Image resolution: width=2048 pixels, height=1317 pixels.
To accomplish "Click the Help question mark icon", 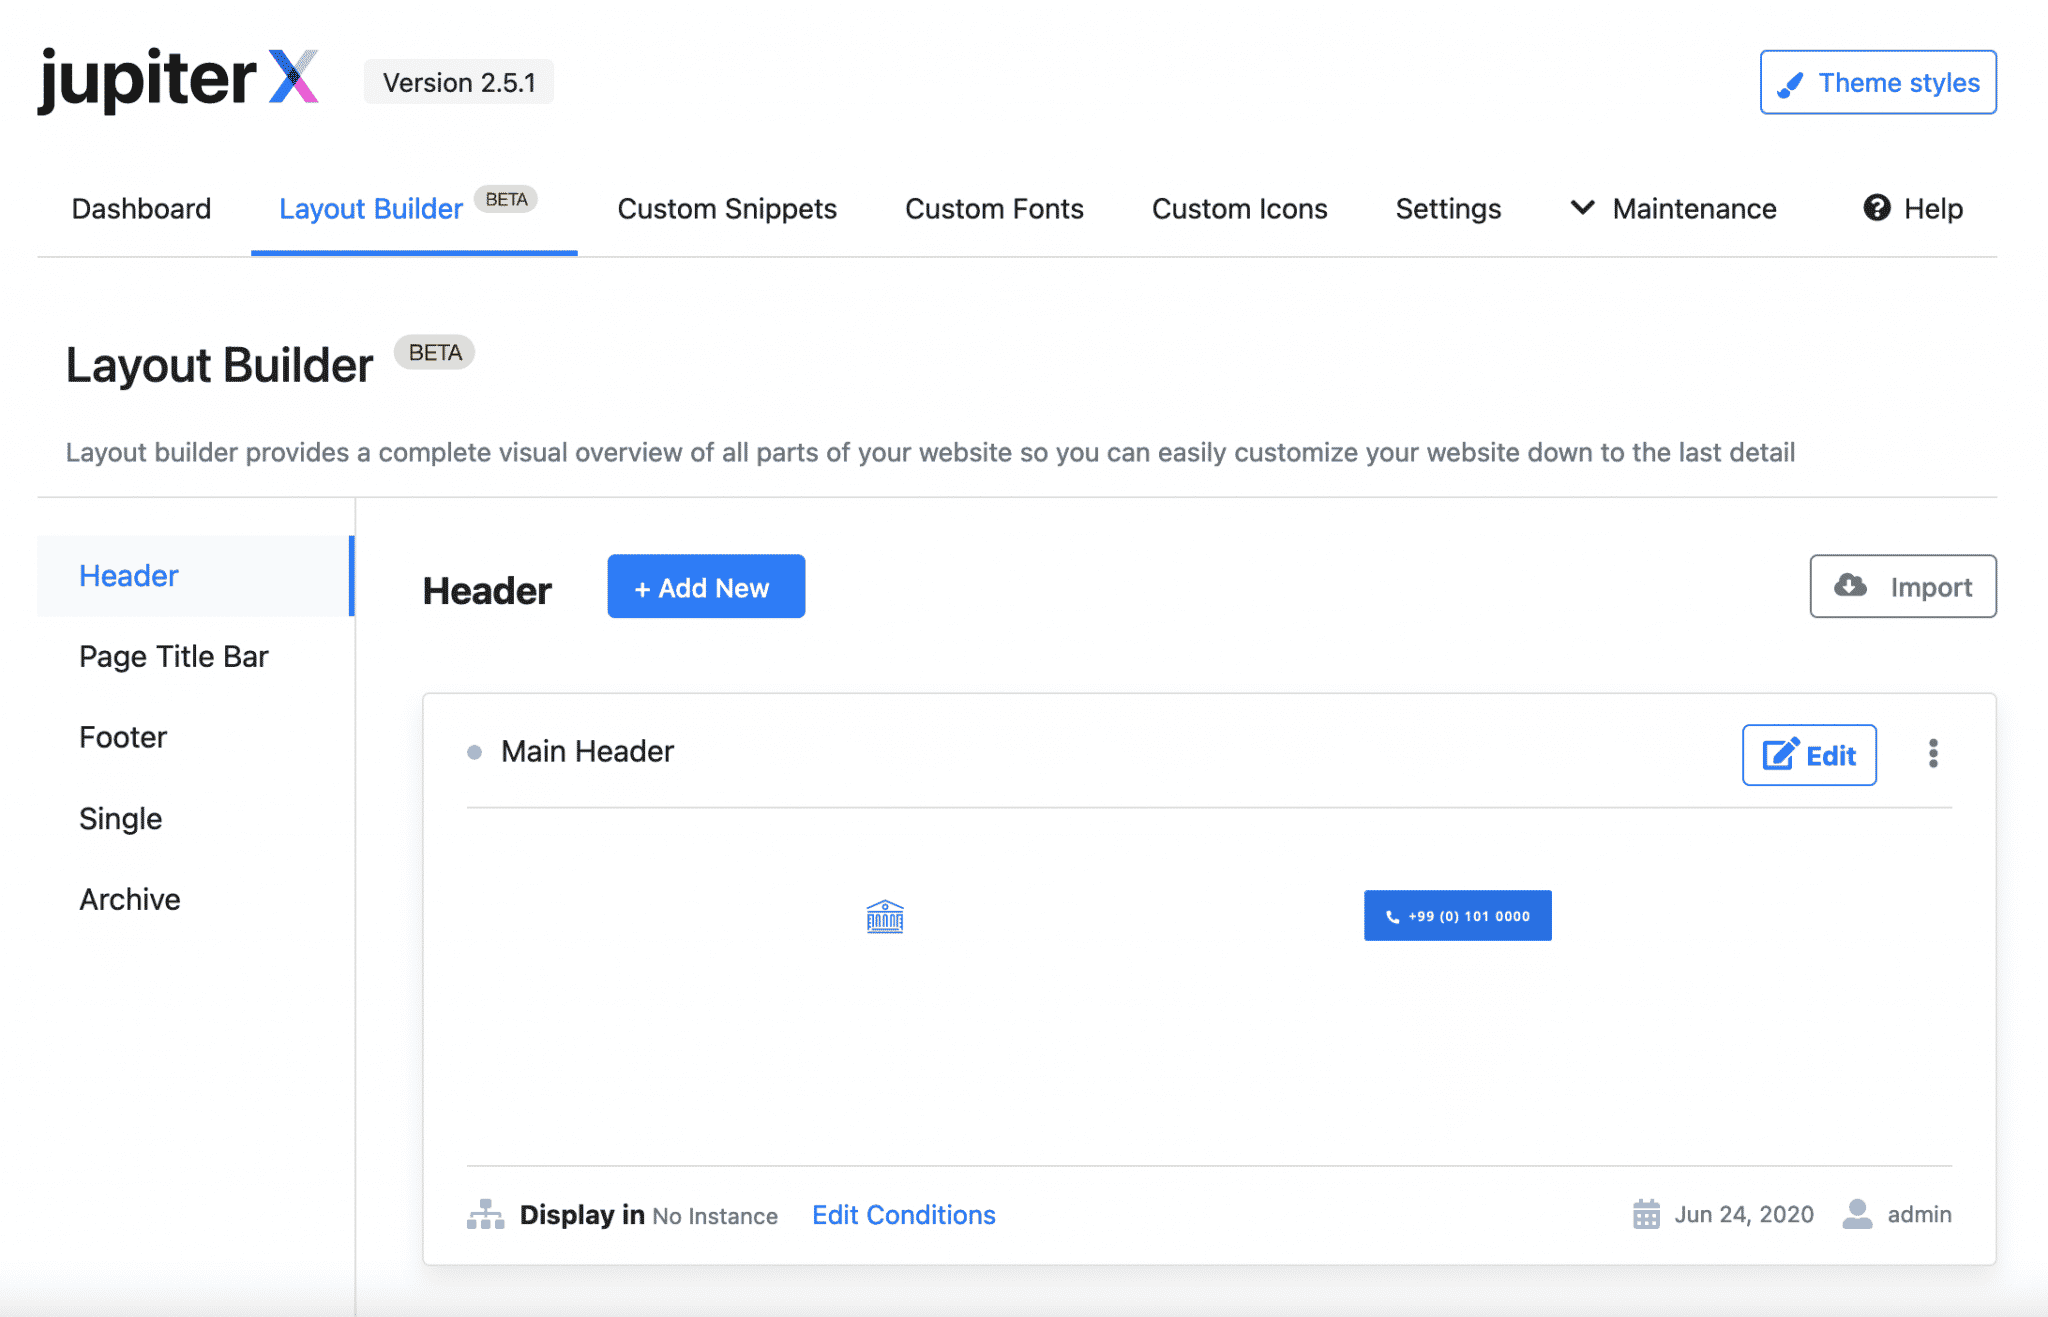I will point(1876,208).
